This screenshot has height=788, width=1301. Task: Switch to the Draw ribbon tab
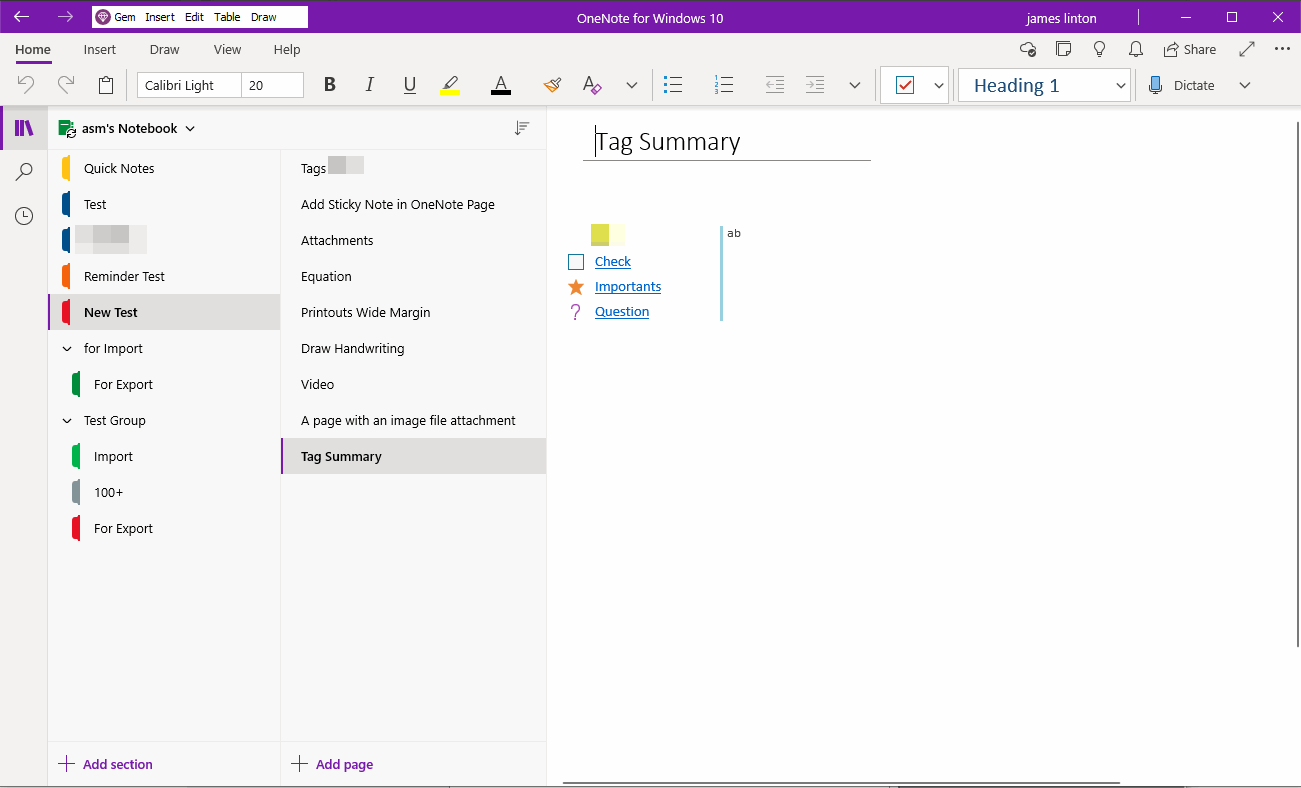(164, 49)
